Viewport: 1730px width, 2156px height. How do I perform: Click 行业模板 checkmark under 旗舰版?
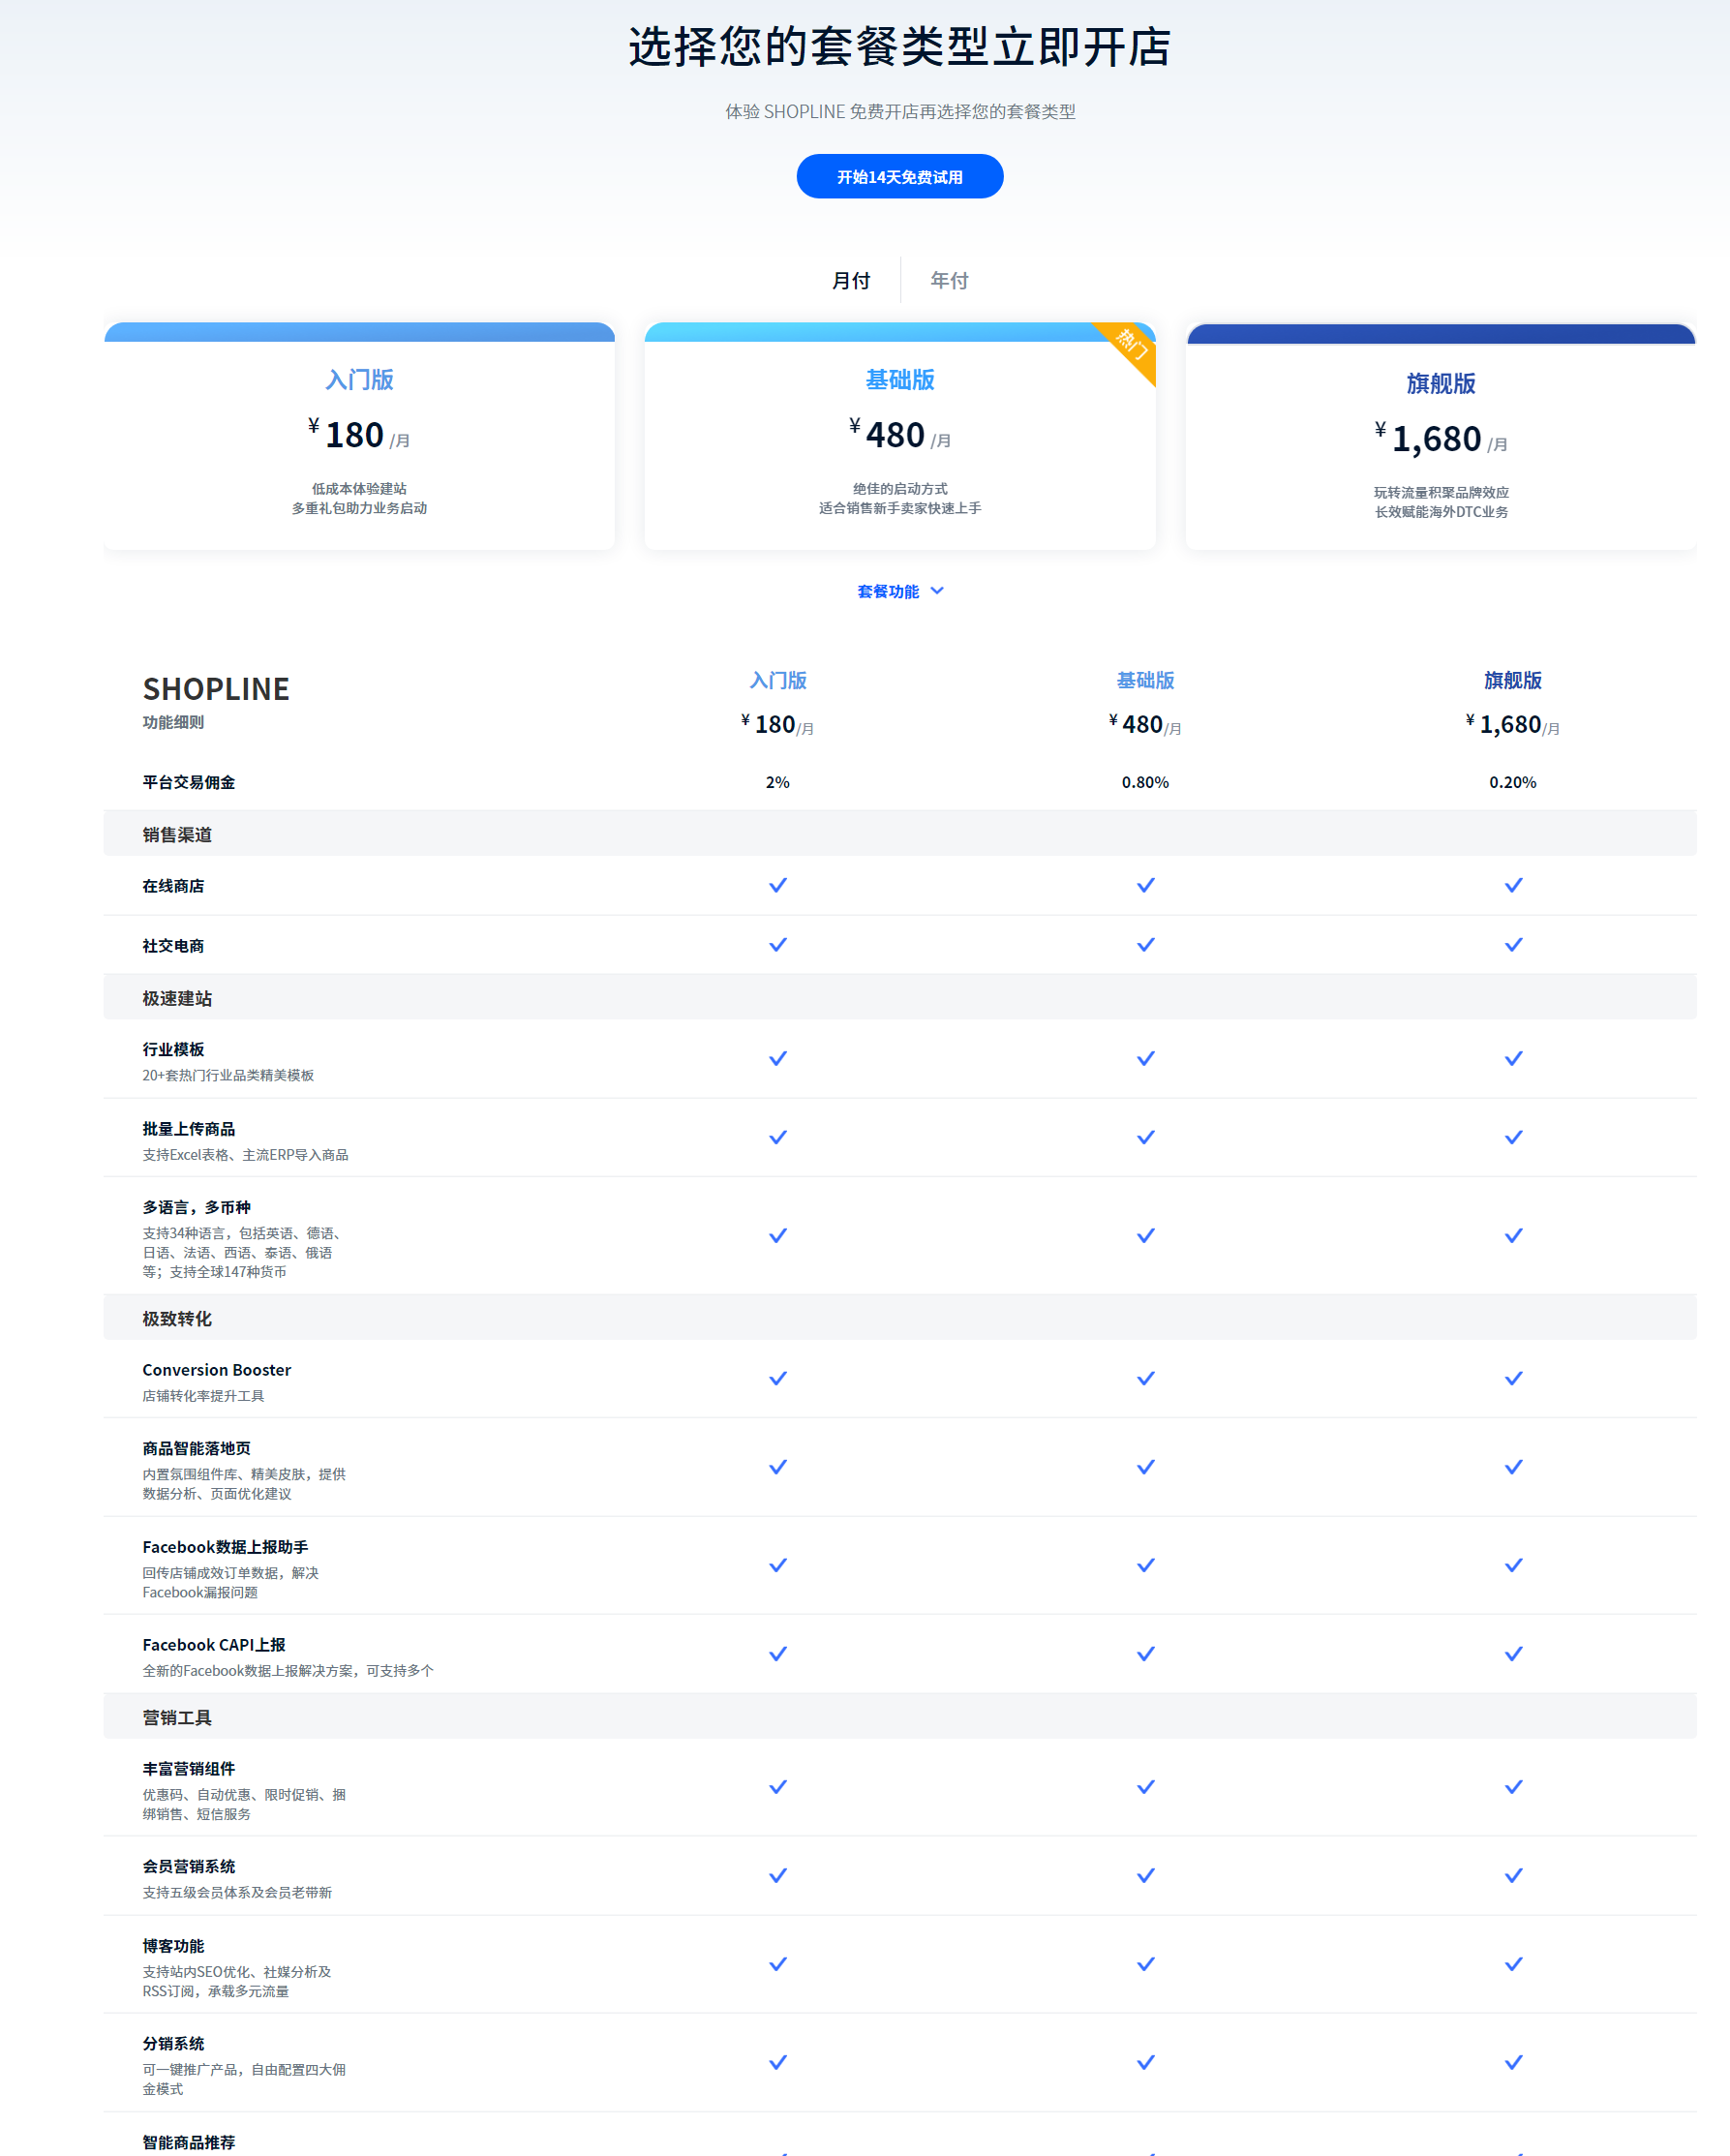click(1513, 1058)
